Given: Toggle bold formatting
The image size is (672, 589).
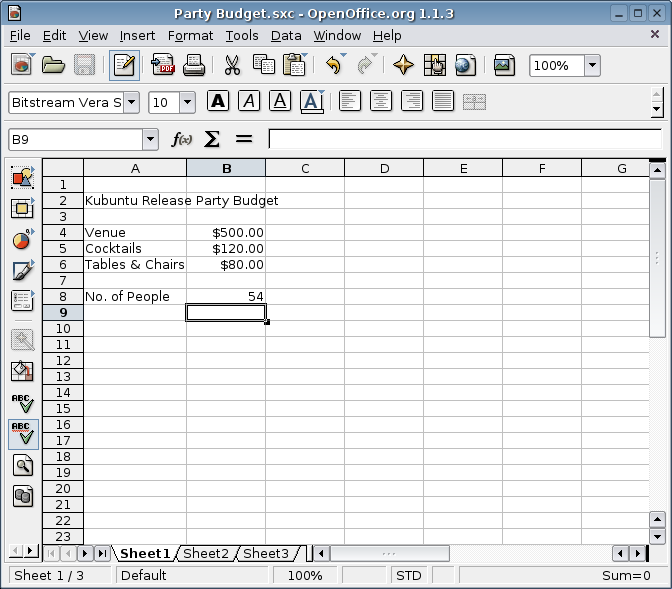Looking at the screenshot, I should (218, 101).
